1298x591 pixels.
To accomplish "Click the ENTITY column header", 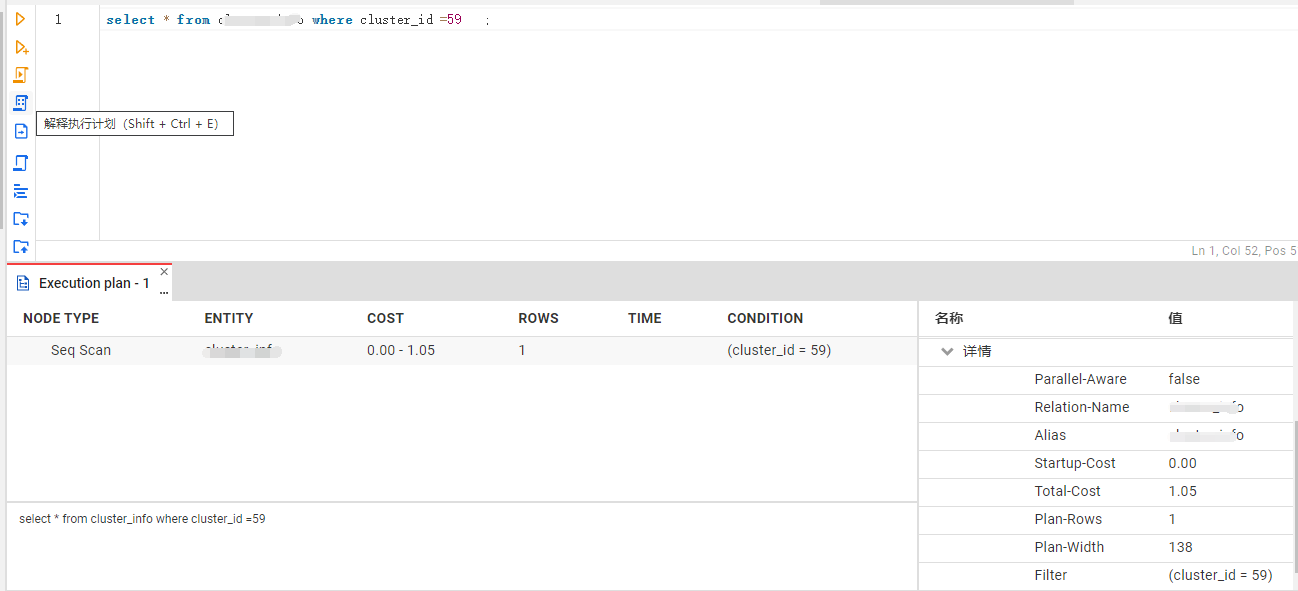I will click(229, 318).
